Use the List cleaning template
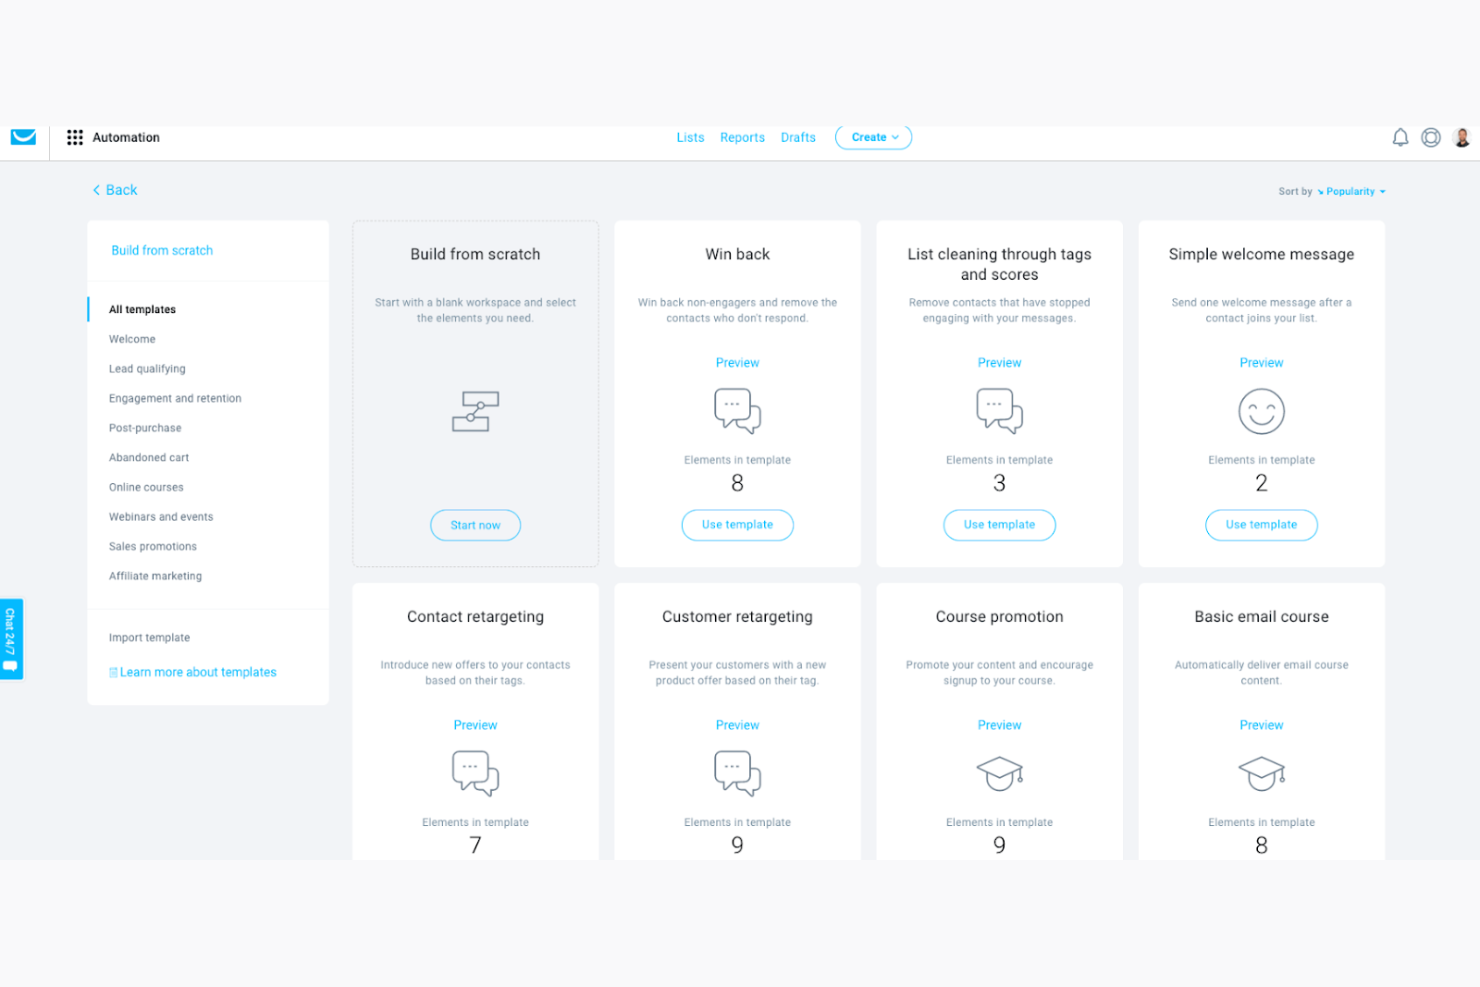This screenshot has width=1480, height=987. point(1000,525)
